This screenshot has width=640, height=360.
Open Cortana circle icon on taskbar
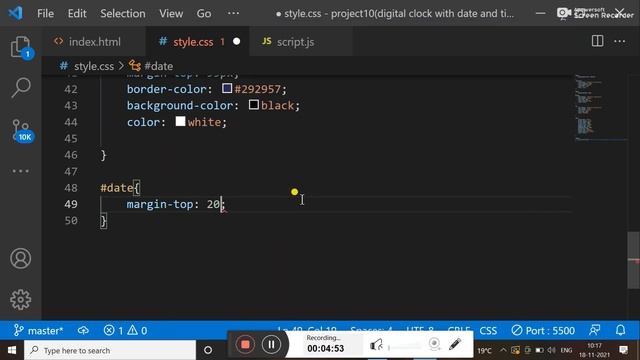click(208, 350)
